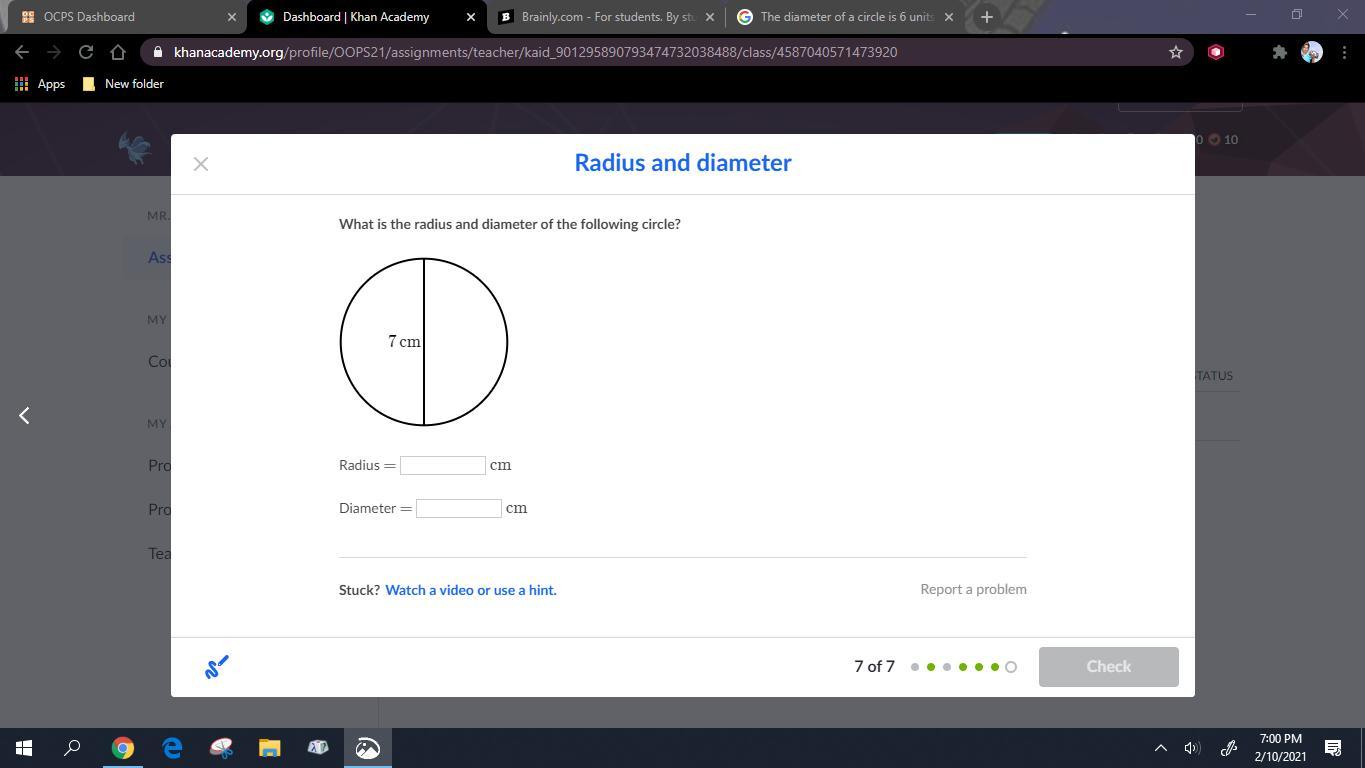Click the Apps shortcut in bookmarks bar

(x=40, y=84)
